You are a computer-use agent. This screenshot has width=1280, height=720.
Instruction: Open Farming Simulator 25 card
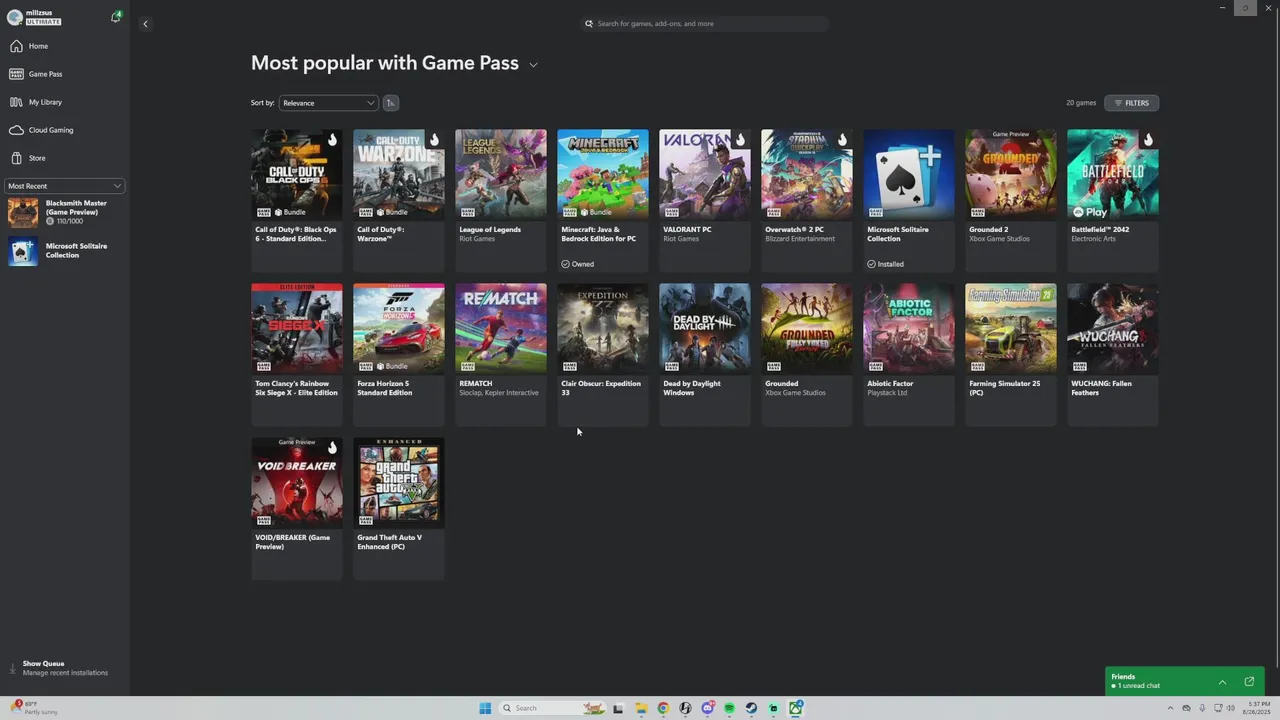[1011, 354]
